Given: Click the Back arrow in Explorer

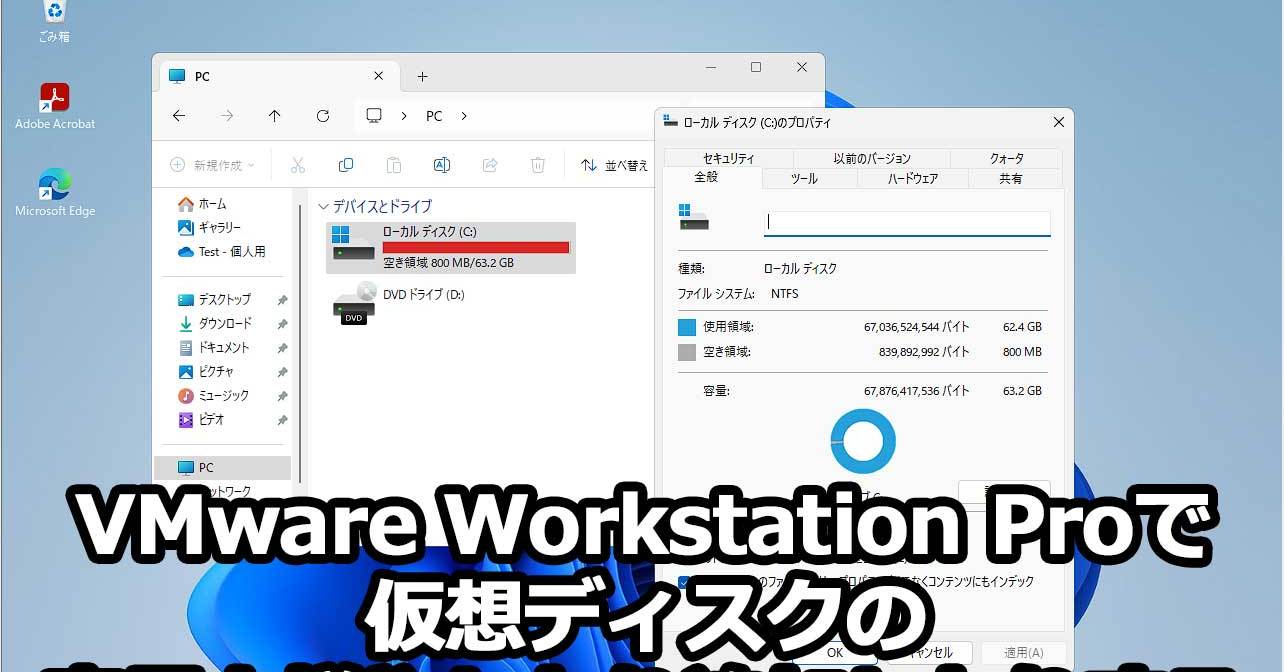Looking at the screenshot, I should [x=179, y=116].
